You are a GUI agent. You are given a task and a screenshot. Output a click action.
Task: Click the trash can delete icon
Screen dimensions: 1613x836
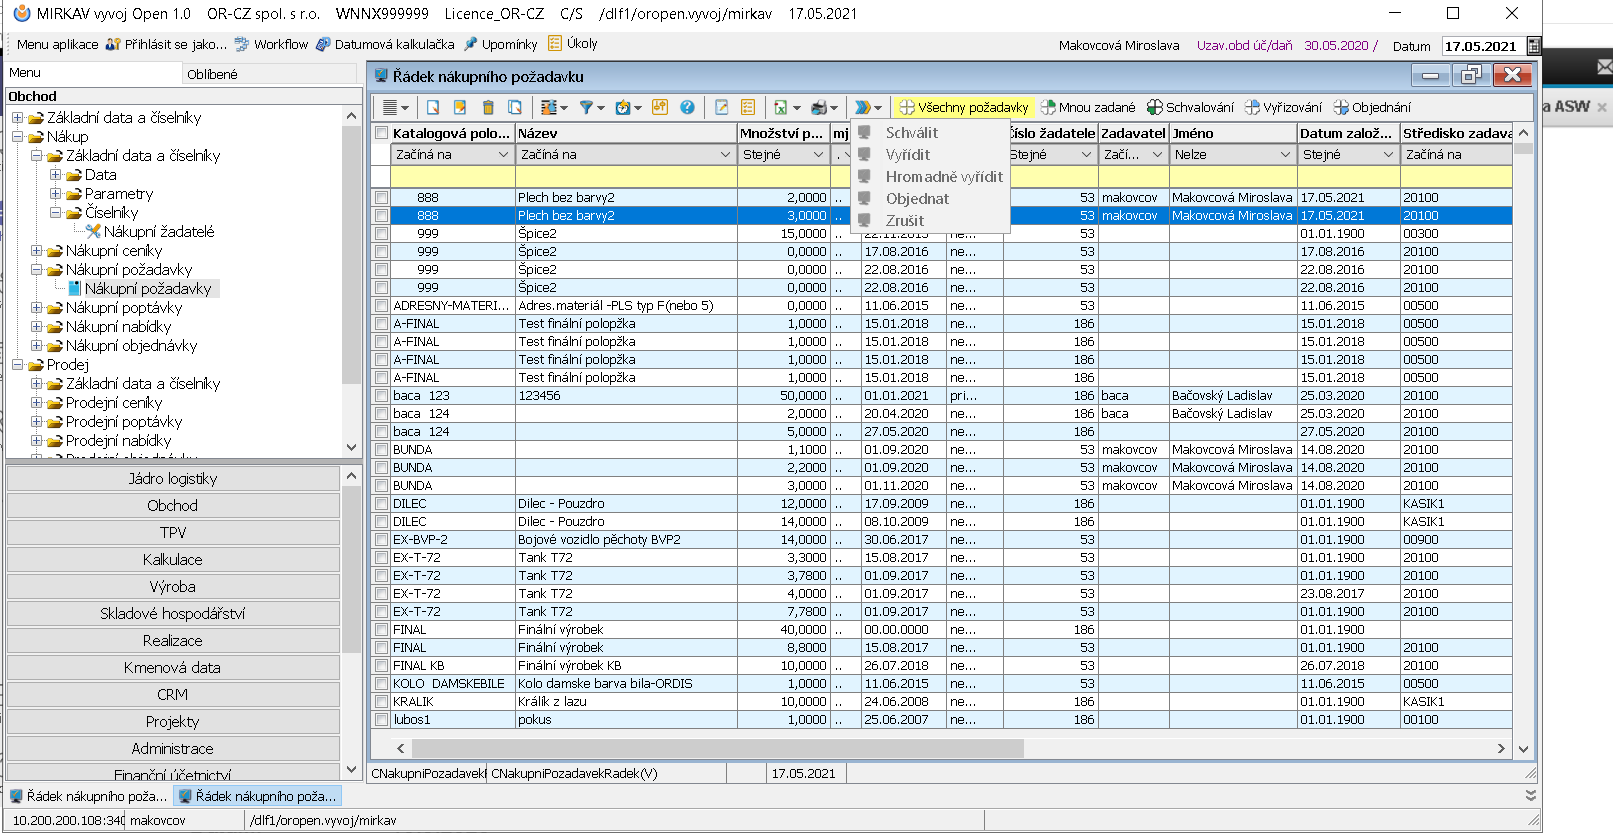point(488,108)
